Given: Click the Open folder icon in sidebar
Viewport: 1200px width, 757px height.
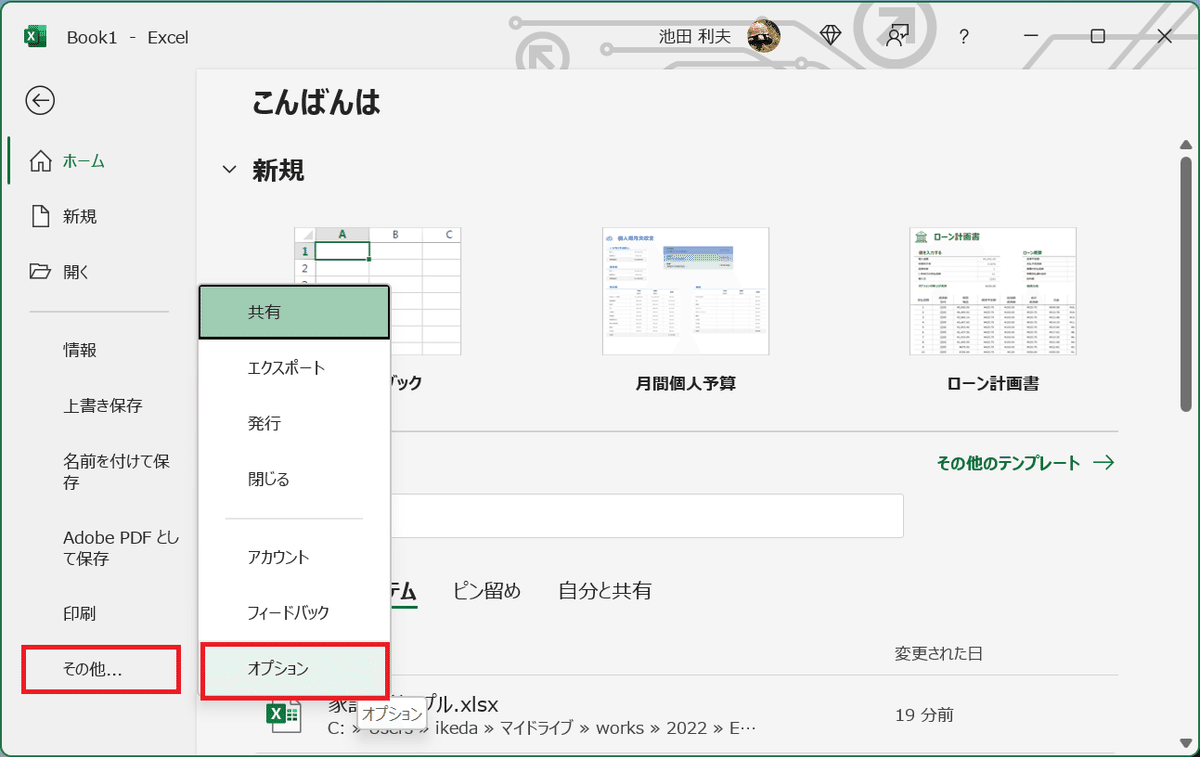Looking at the screenshot, I should tap(40, 271).
